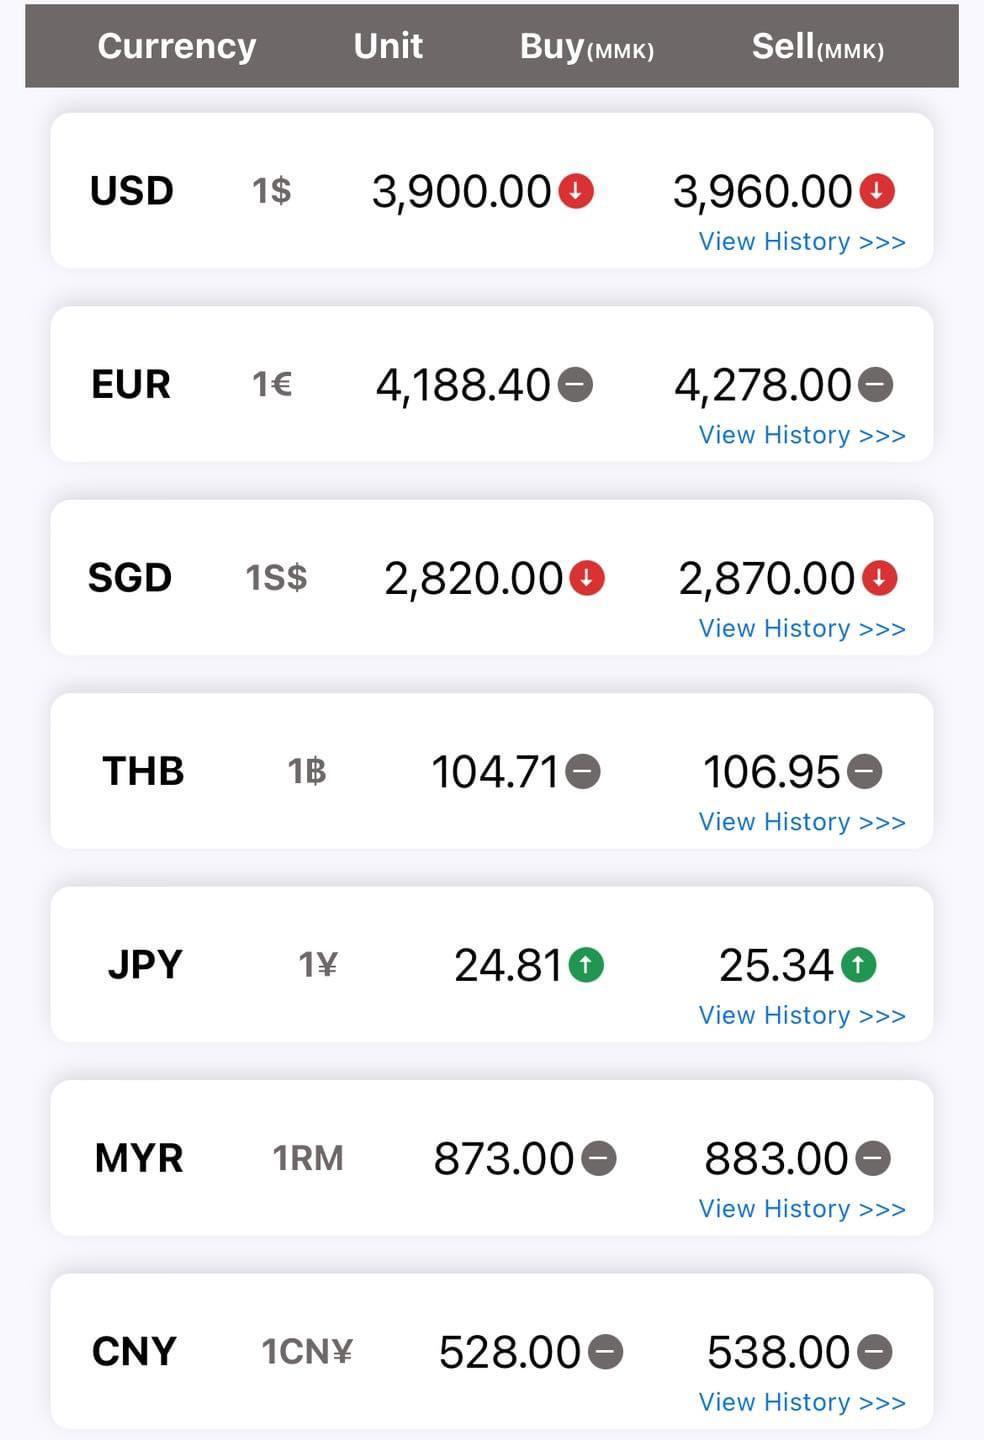Viewport: 984px width, 1440px height.
Task: Select the MYR buy rate 873.00
Action: tap(503, 1159)
